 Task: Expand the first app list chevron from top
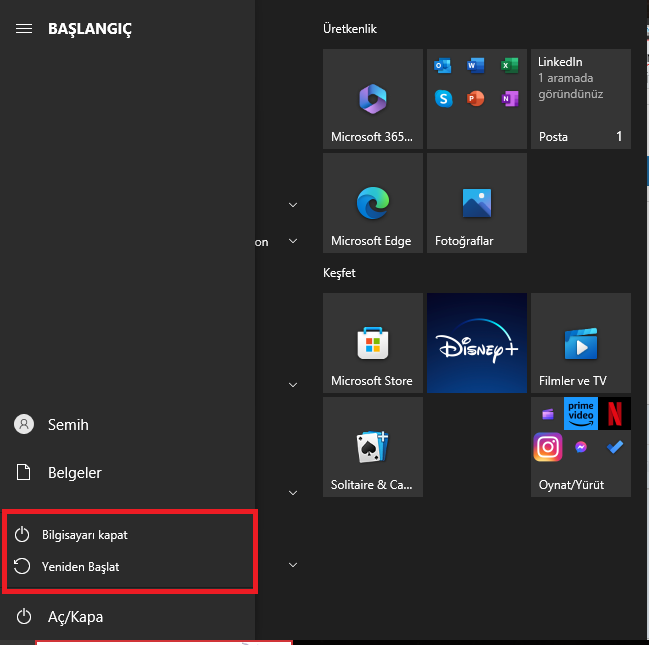[293, 205]
